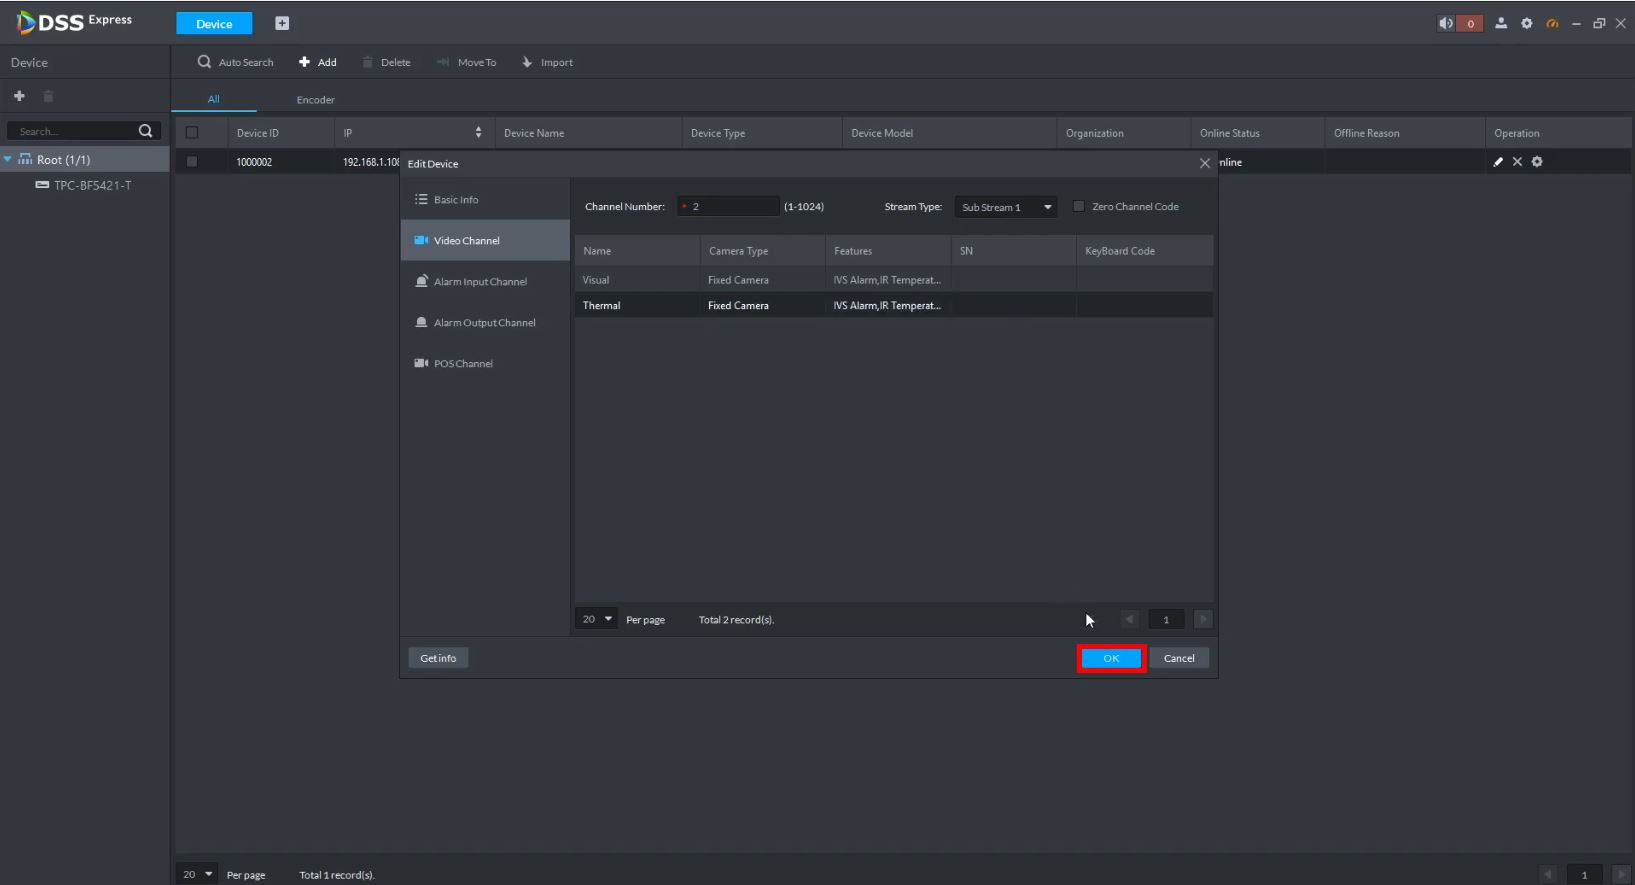This screenshot has width=1635, height=885.
Task: Check the select-all checkbox in table header
Action: (192, 133)
